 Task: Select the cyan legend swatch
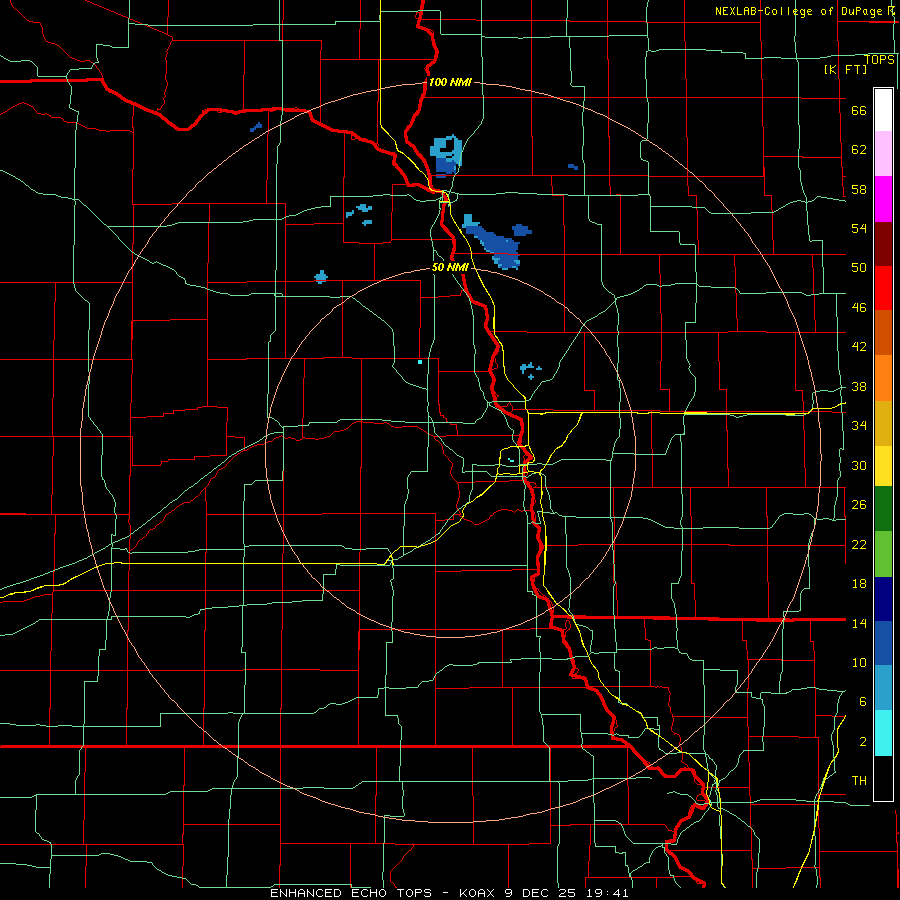(x=883, y=733)
